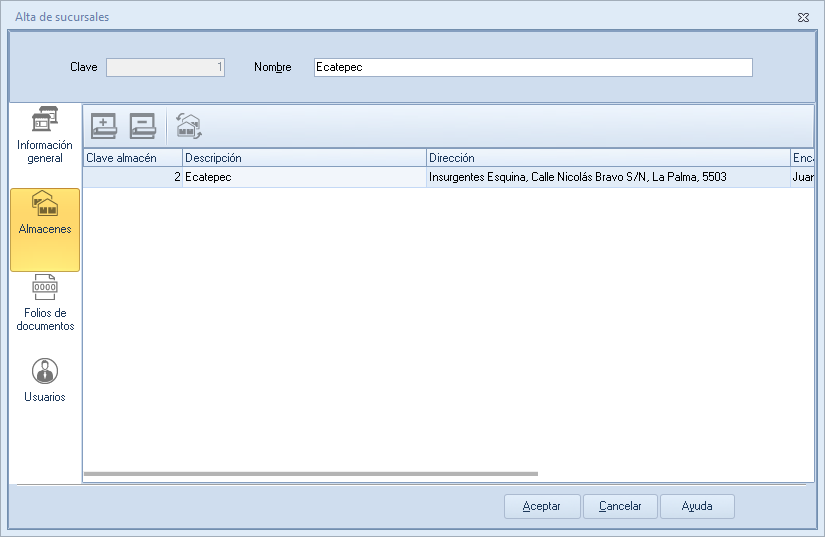Image resolution: width=825 pixels, height=537 pixels.
Task: Select the Ecatepec warehouse description cell
Action: [x=304, y=177]
